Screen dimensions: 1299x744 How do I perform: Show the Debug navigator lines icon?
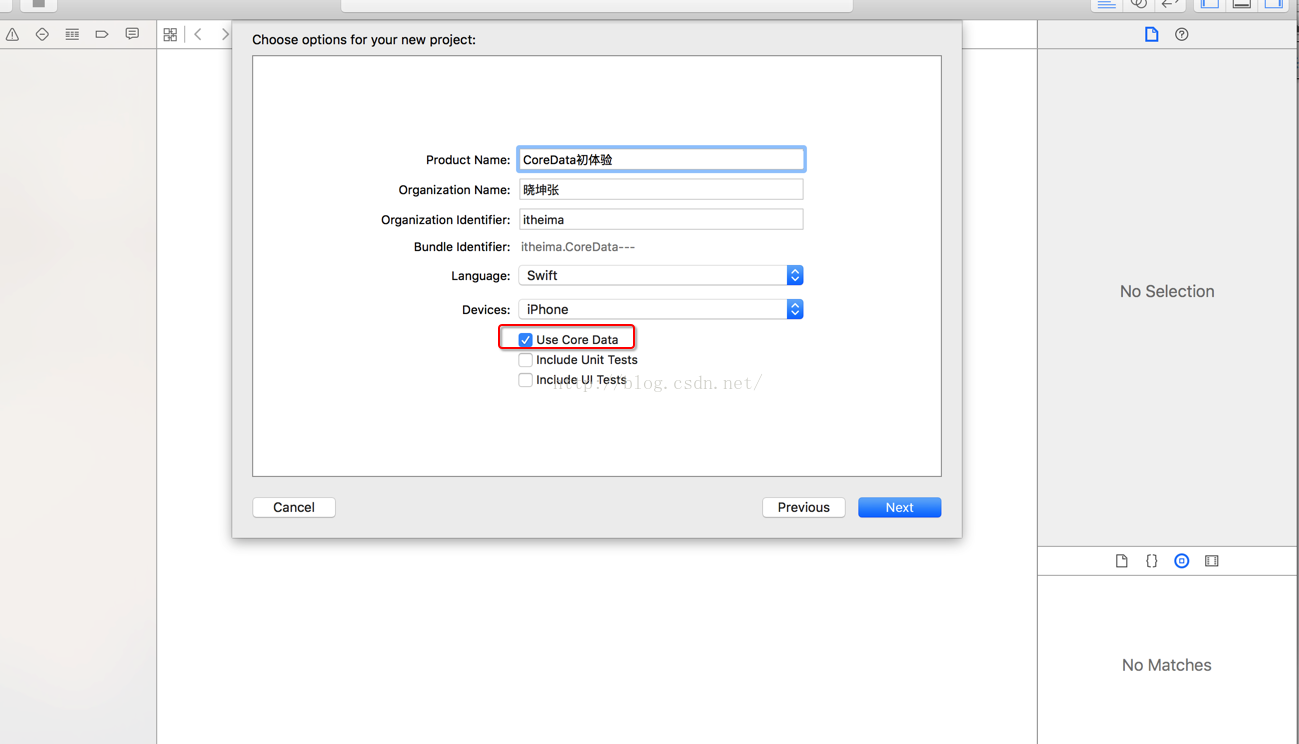72,35
